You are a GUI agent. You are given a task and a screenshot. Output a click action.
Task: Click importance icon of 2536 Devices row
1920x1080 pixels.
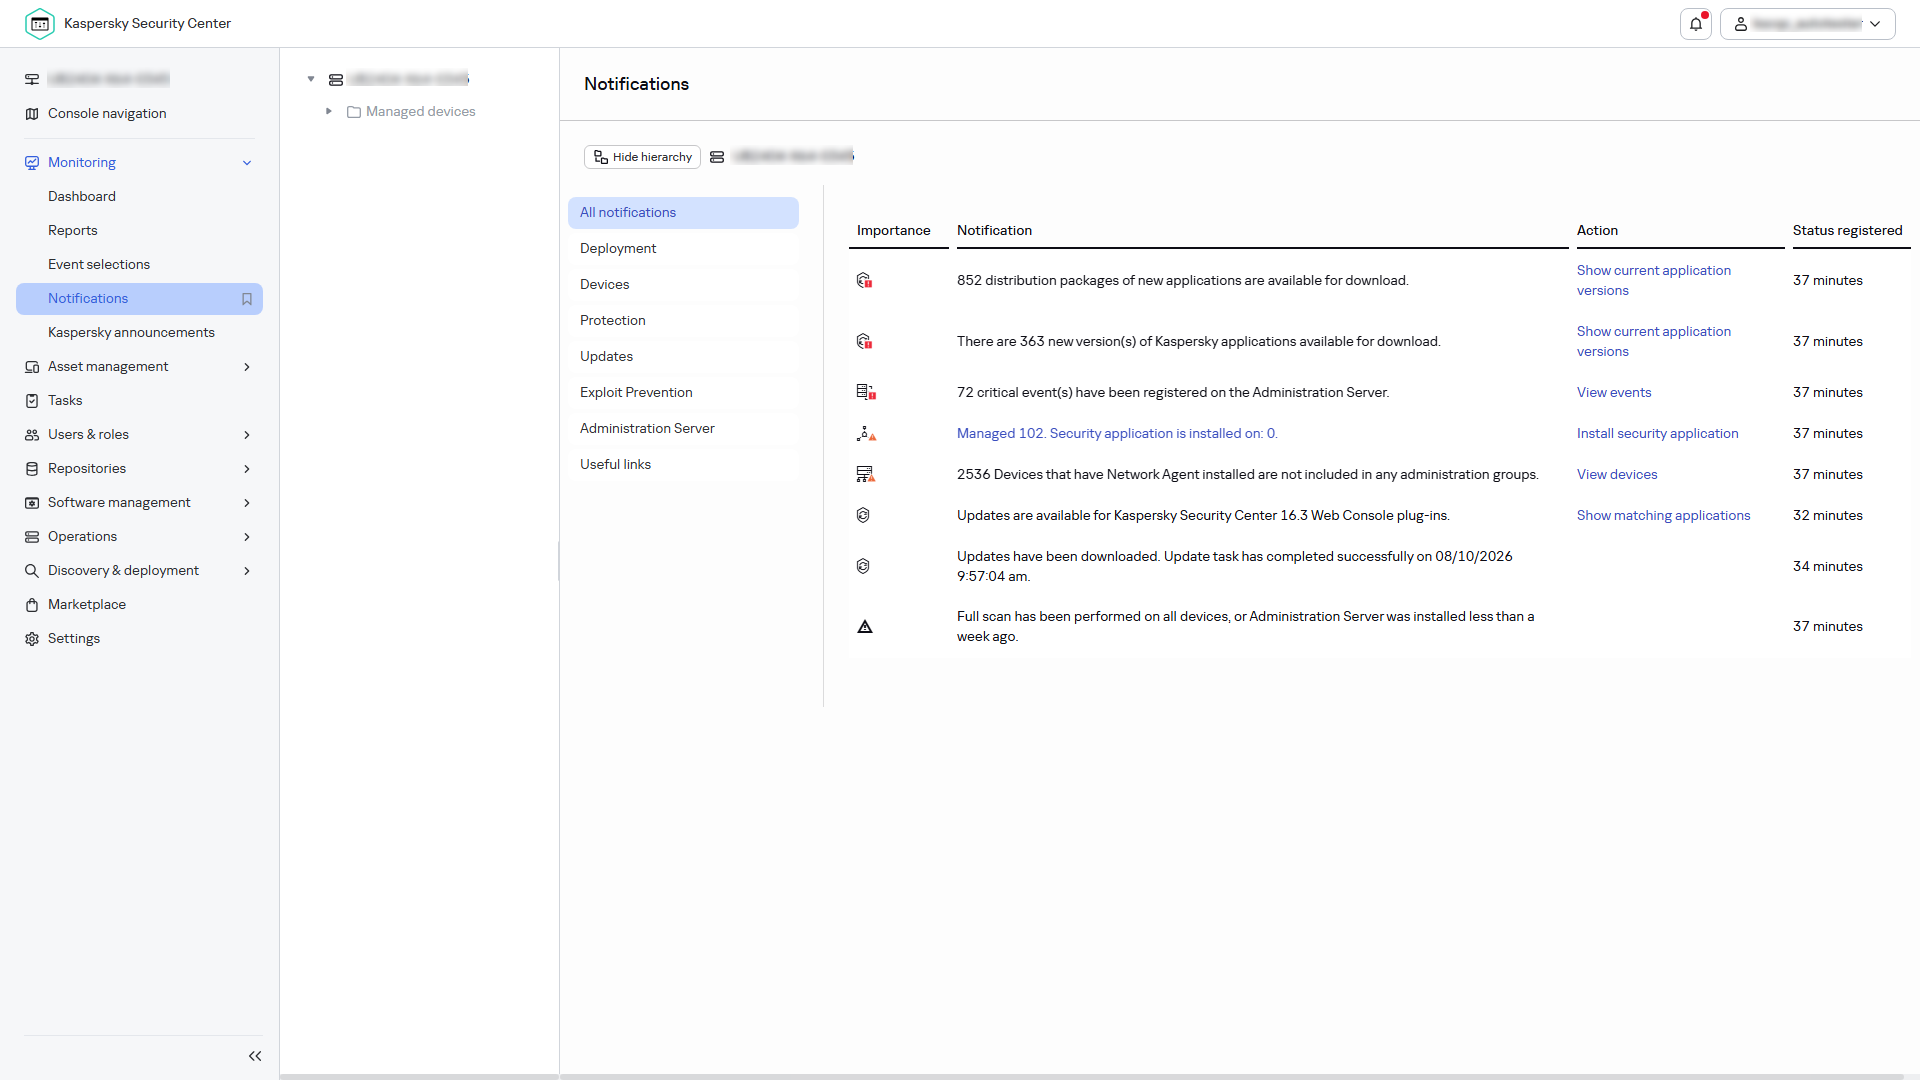(x=865, y=475)
